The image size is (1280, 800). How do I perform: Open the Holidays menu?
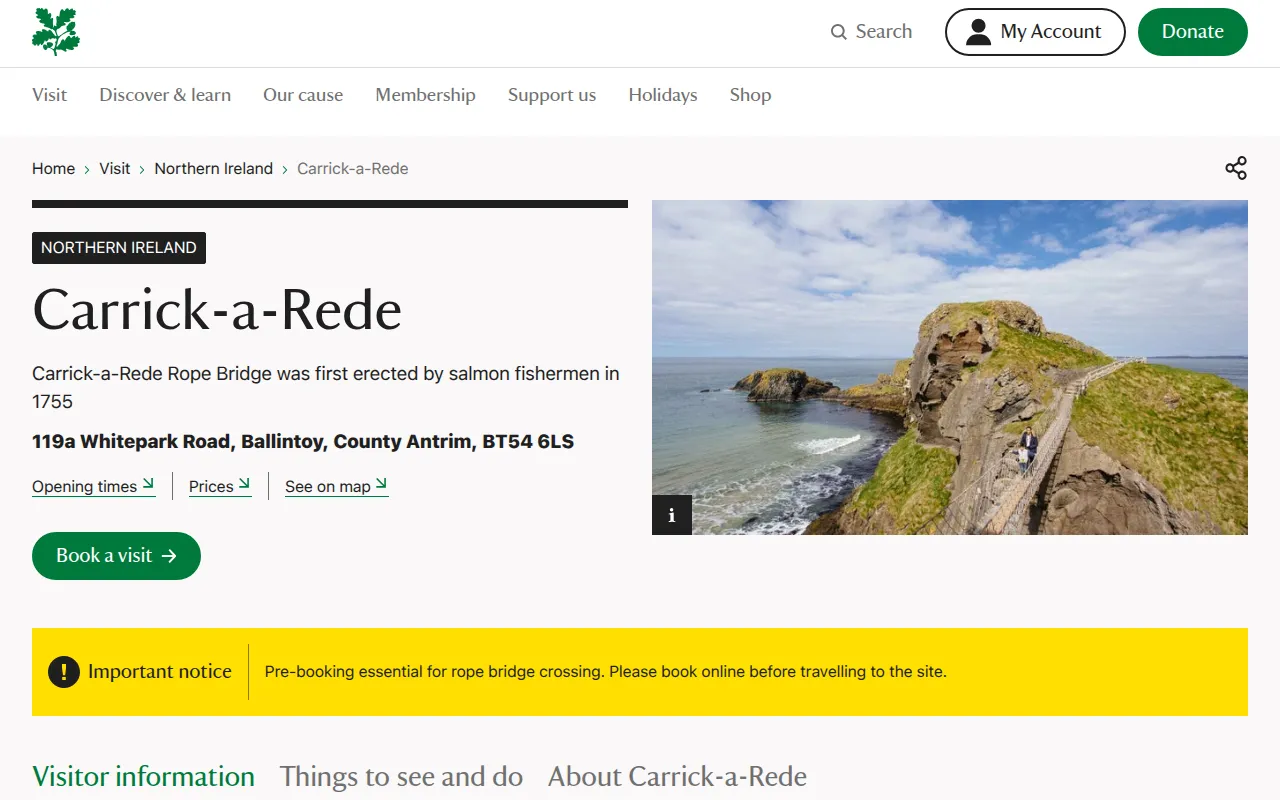(663, 95)
